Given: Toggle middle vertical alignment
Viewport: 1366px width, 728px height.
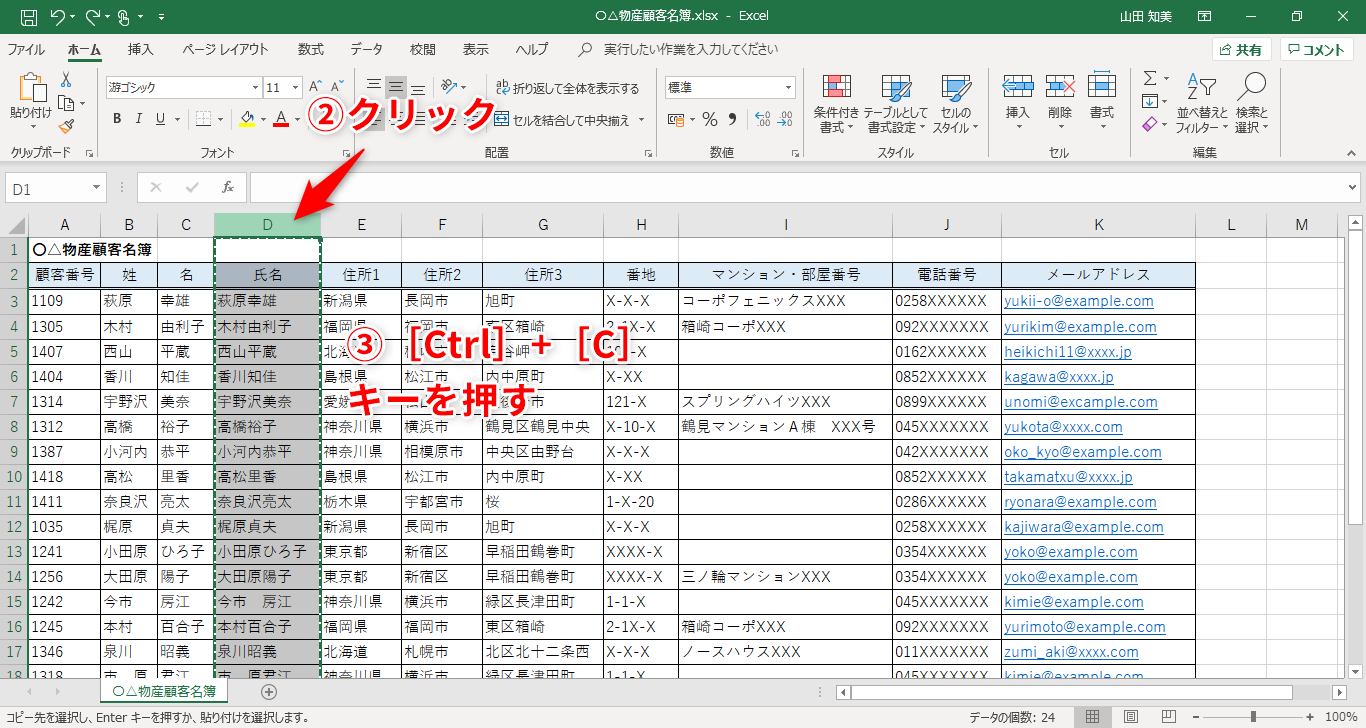Looking at the screenshot, I should 396,87.
